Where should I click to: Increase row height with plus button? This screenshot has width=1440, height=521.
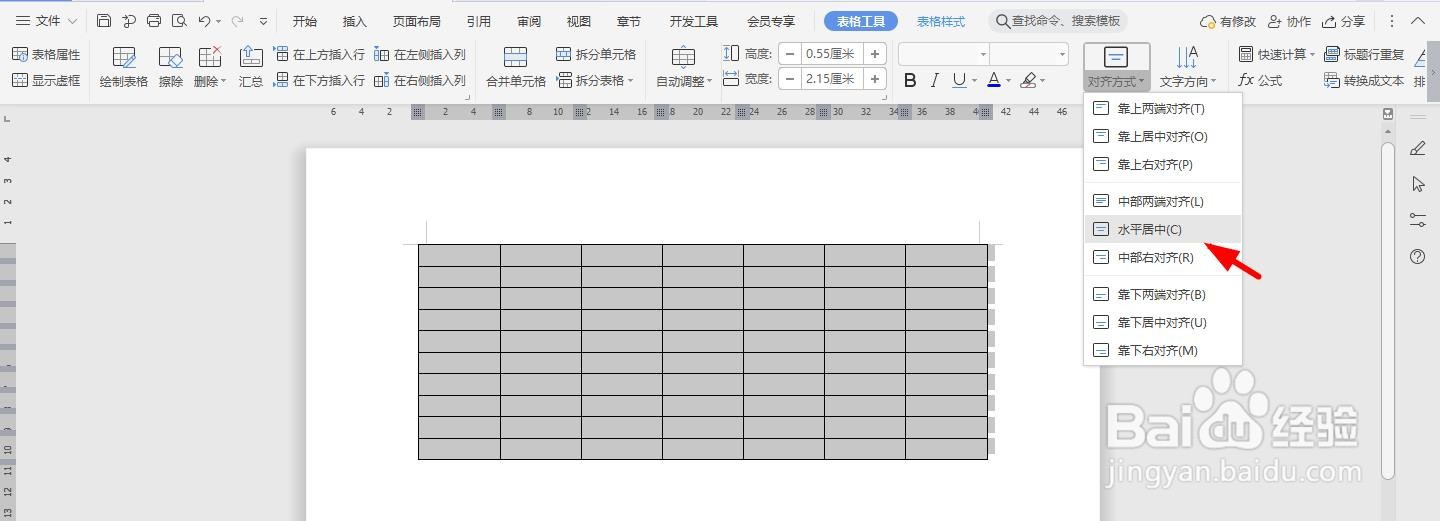click(875, 54)
